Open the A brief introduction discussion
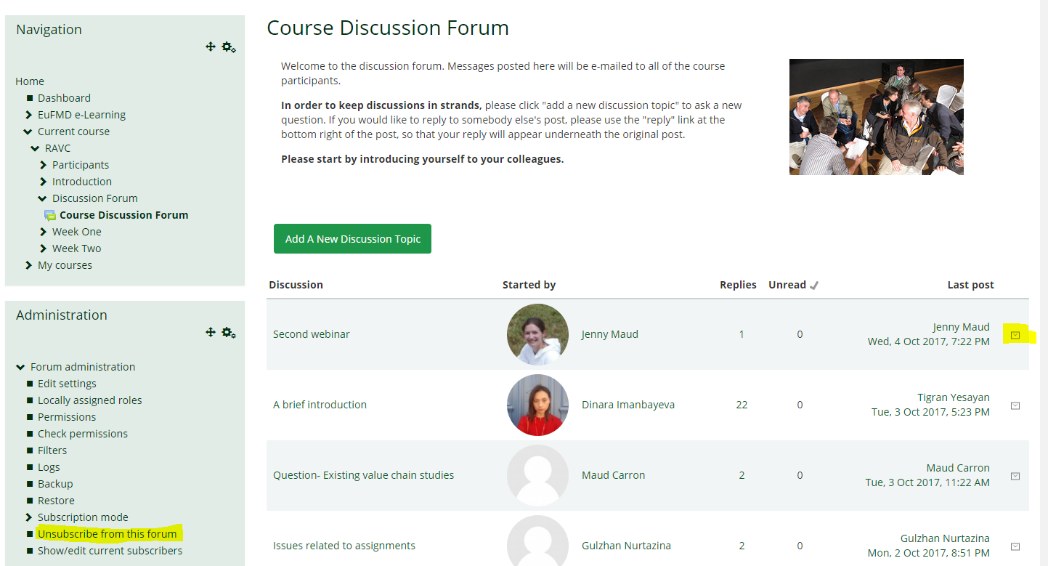The height and width of the screenshot is (566, 1048). [x=319, y=405]
